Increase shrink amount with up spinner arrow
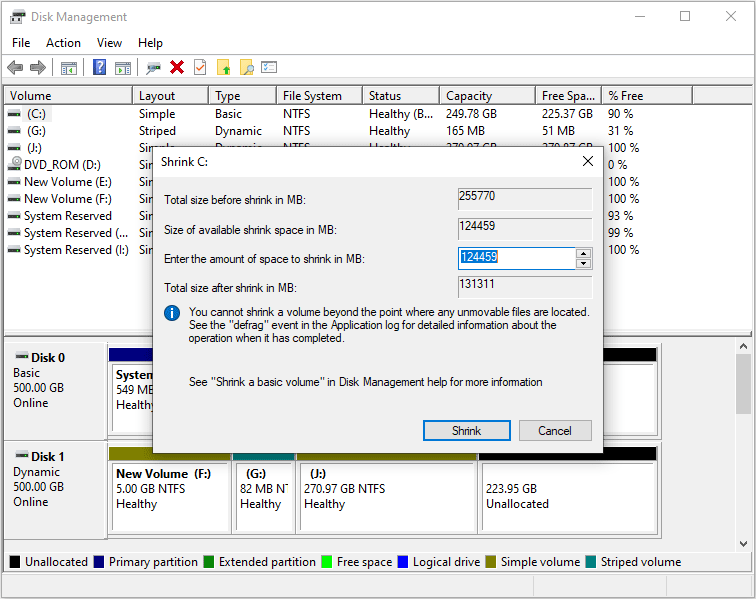756x599 pixels. pyautogui.click(x=583, y=254)
